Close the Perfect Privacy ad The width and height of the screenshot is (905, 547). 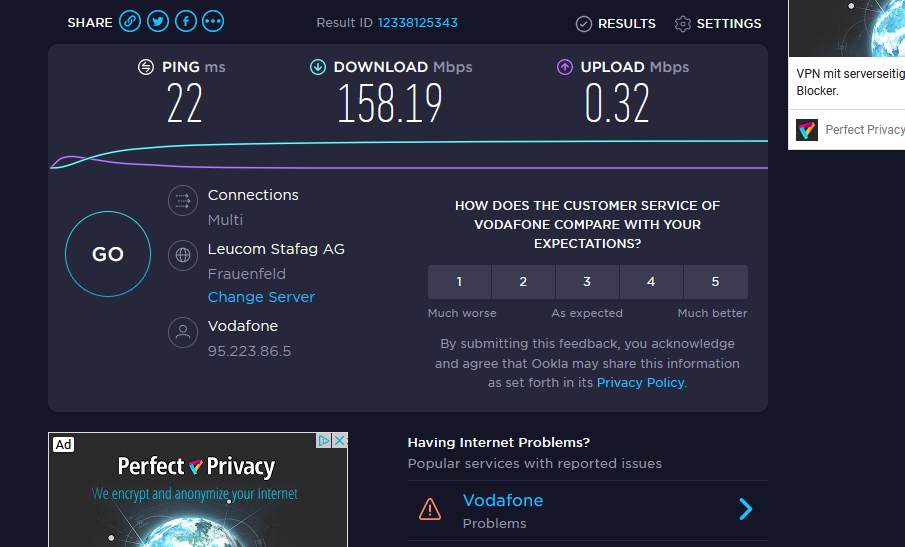[340, 441]
